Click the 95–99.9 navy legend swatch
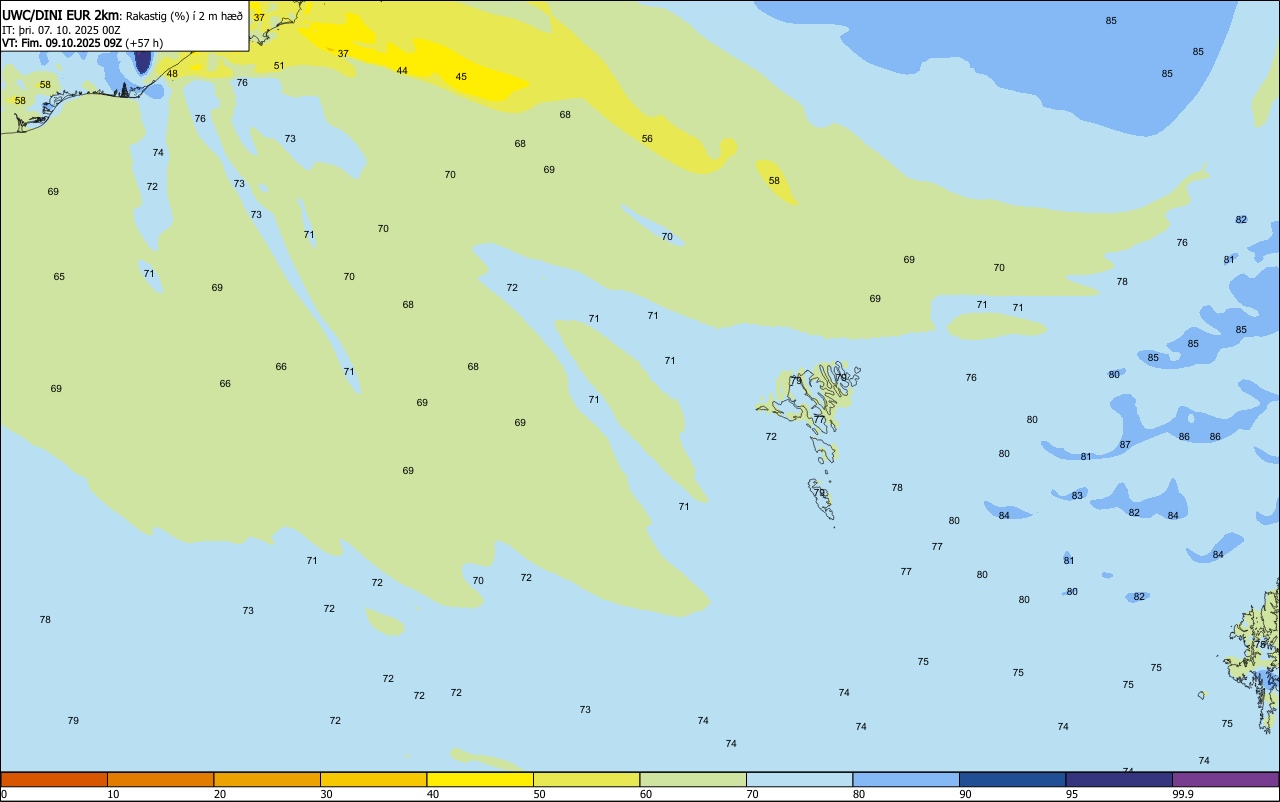 pyautogui.click(x=1119, y=779)
